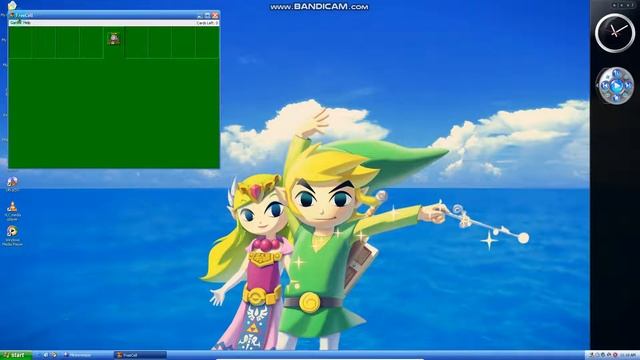Open VLC media player desktop shortcut

pos(12,211)
